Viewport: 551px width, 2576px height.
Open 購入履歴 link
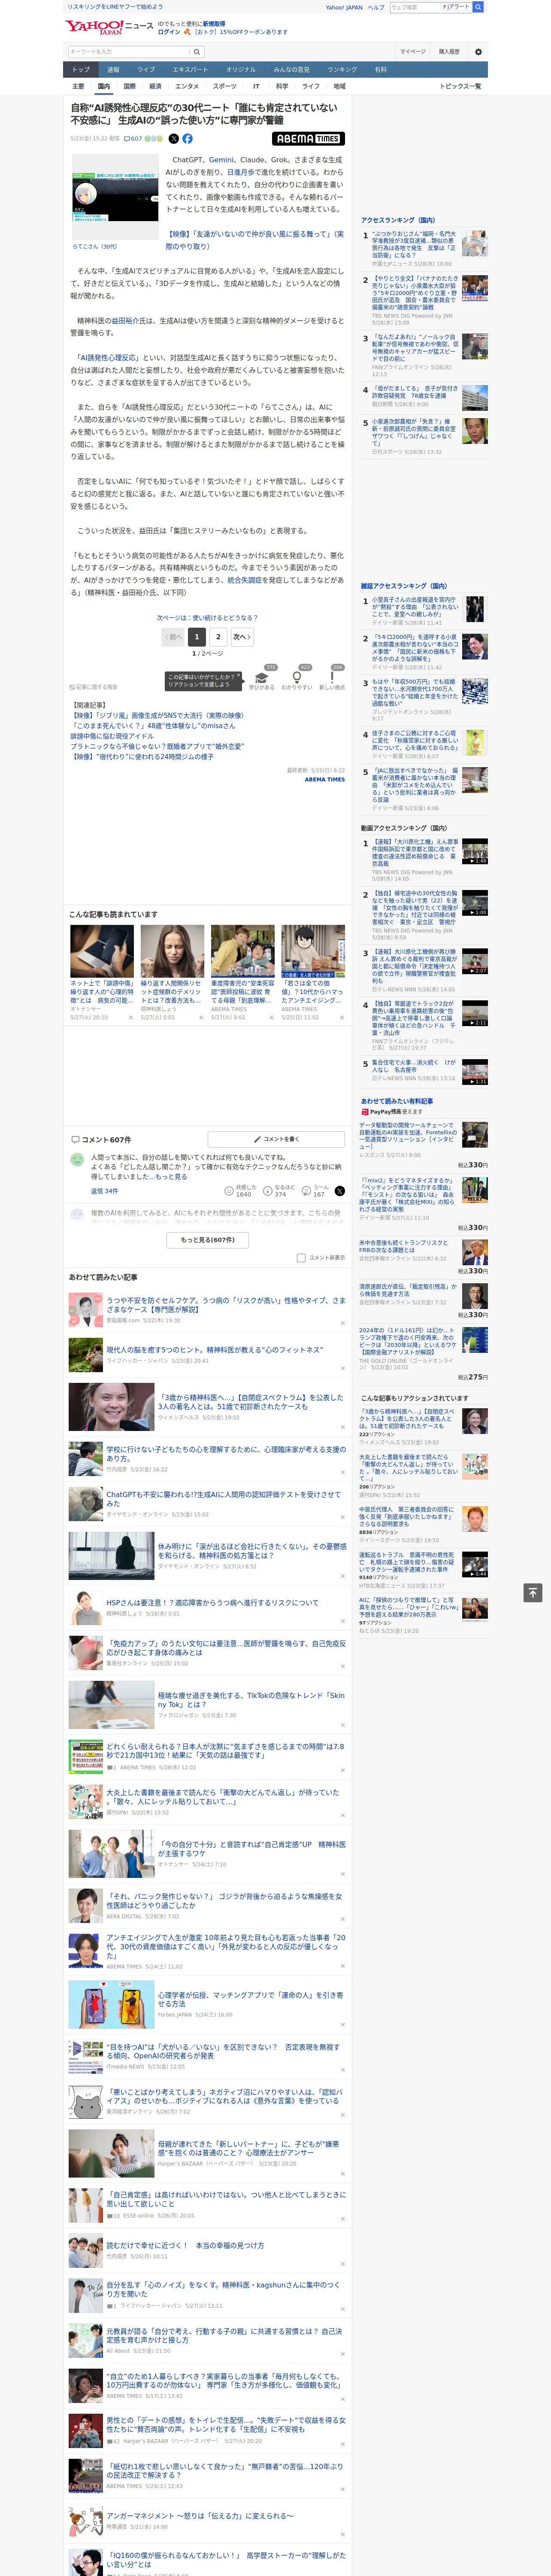(449, 51)
